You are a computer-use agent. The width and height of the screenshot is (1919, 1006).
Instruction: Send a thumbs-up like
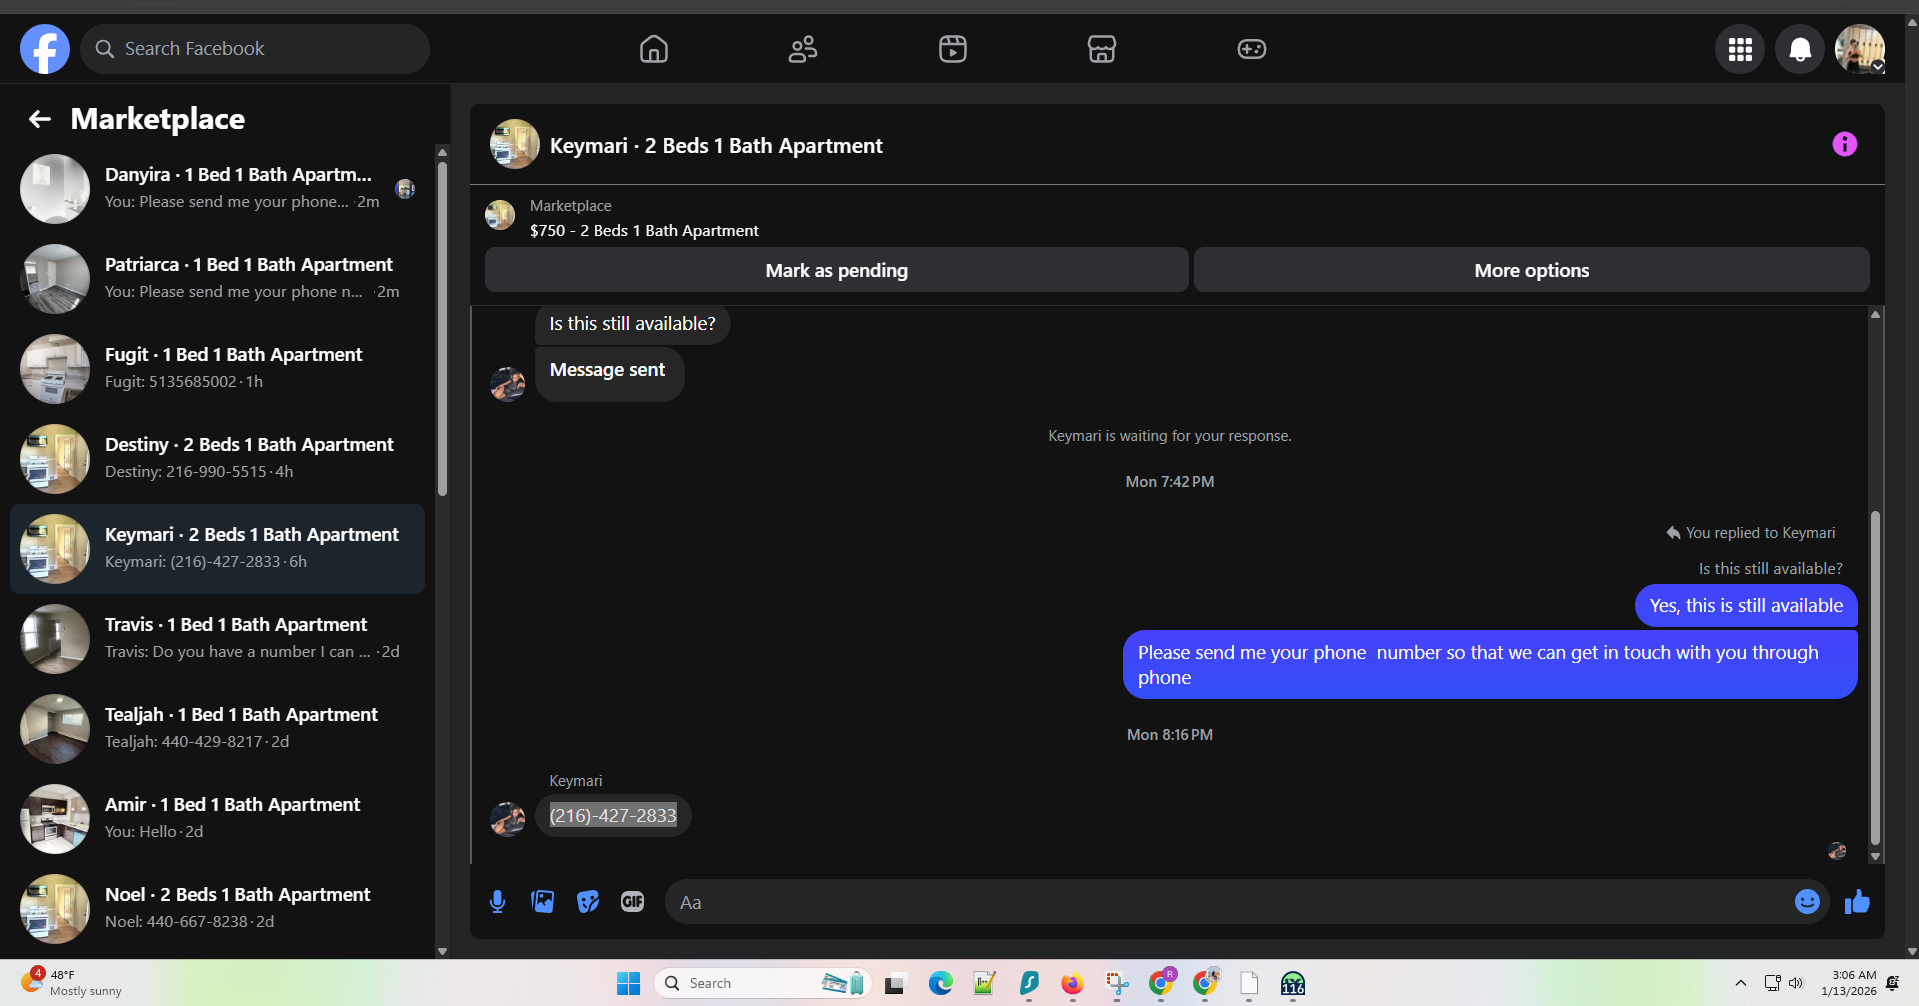pos(1857,902)
